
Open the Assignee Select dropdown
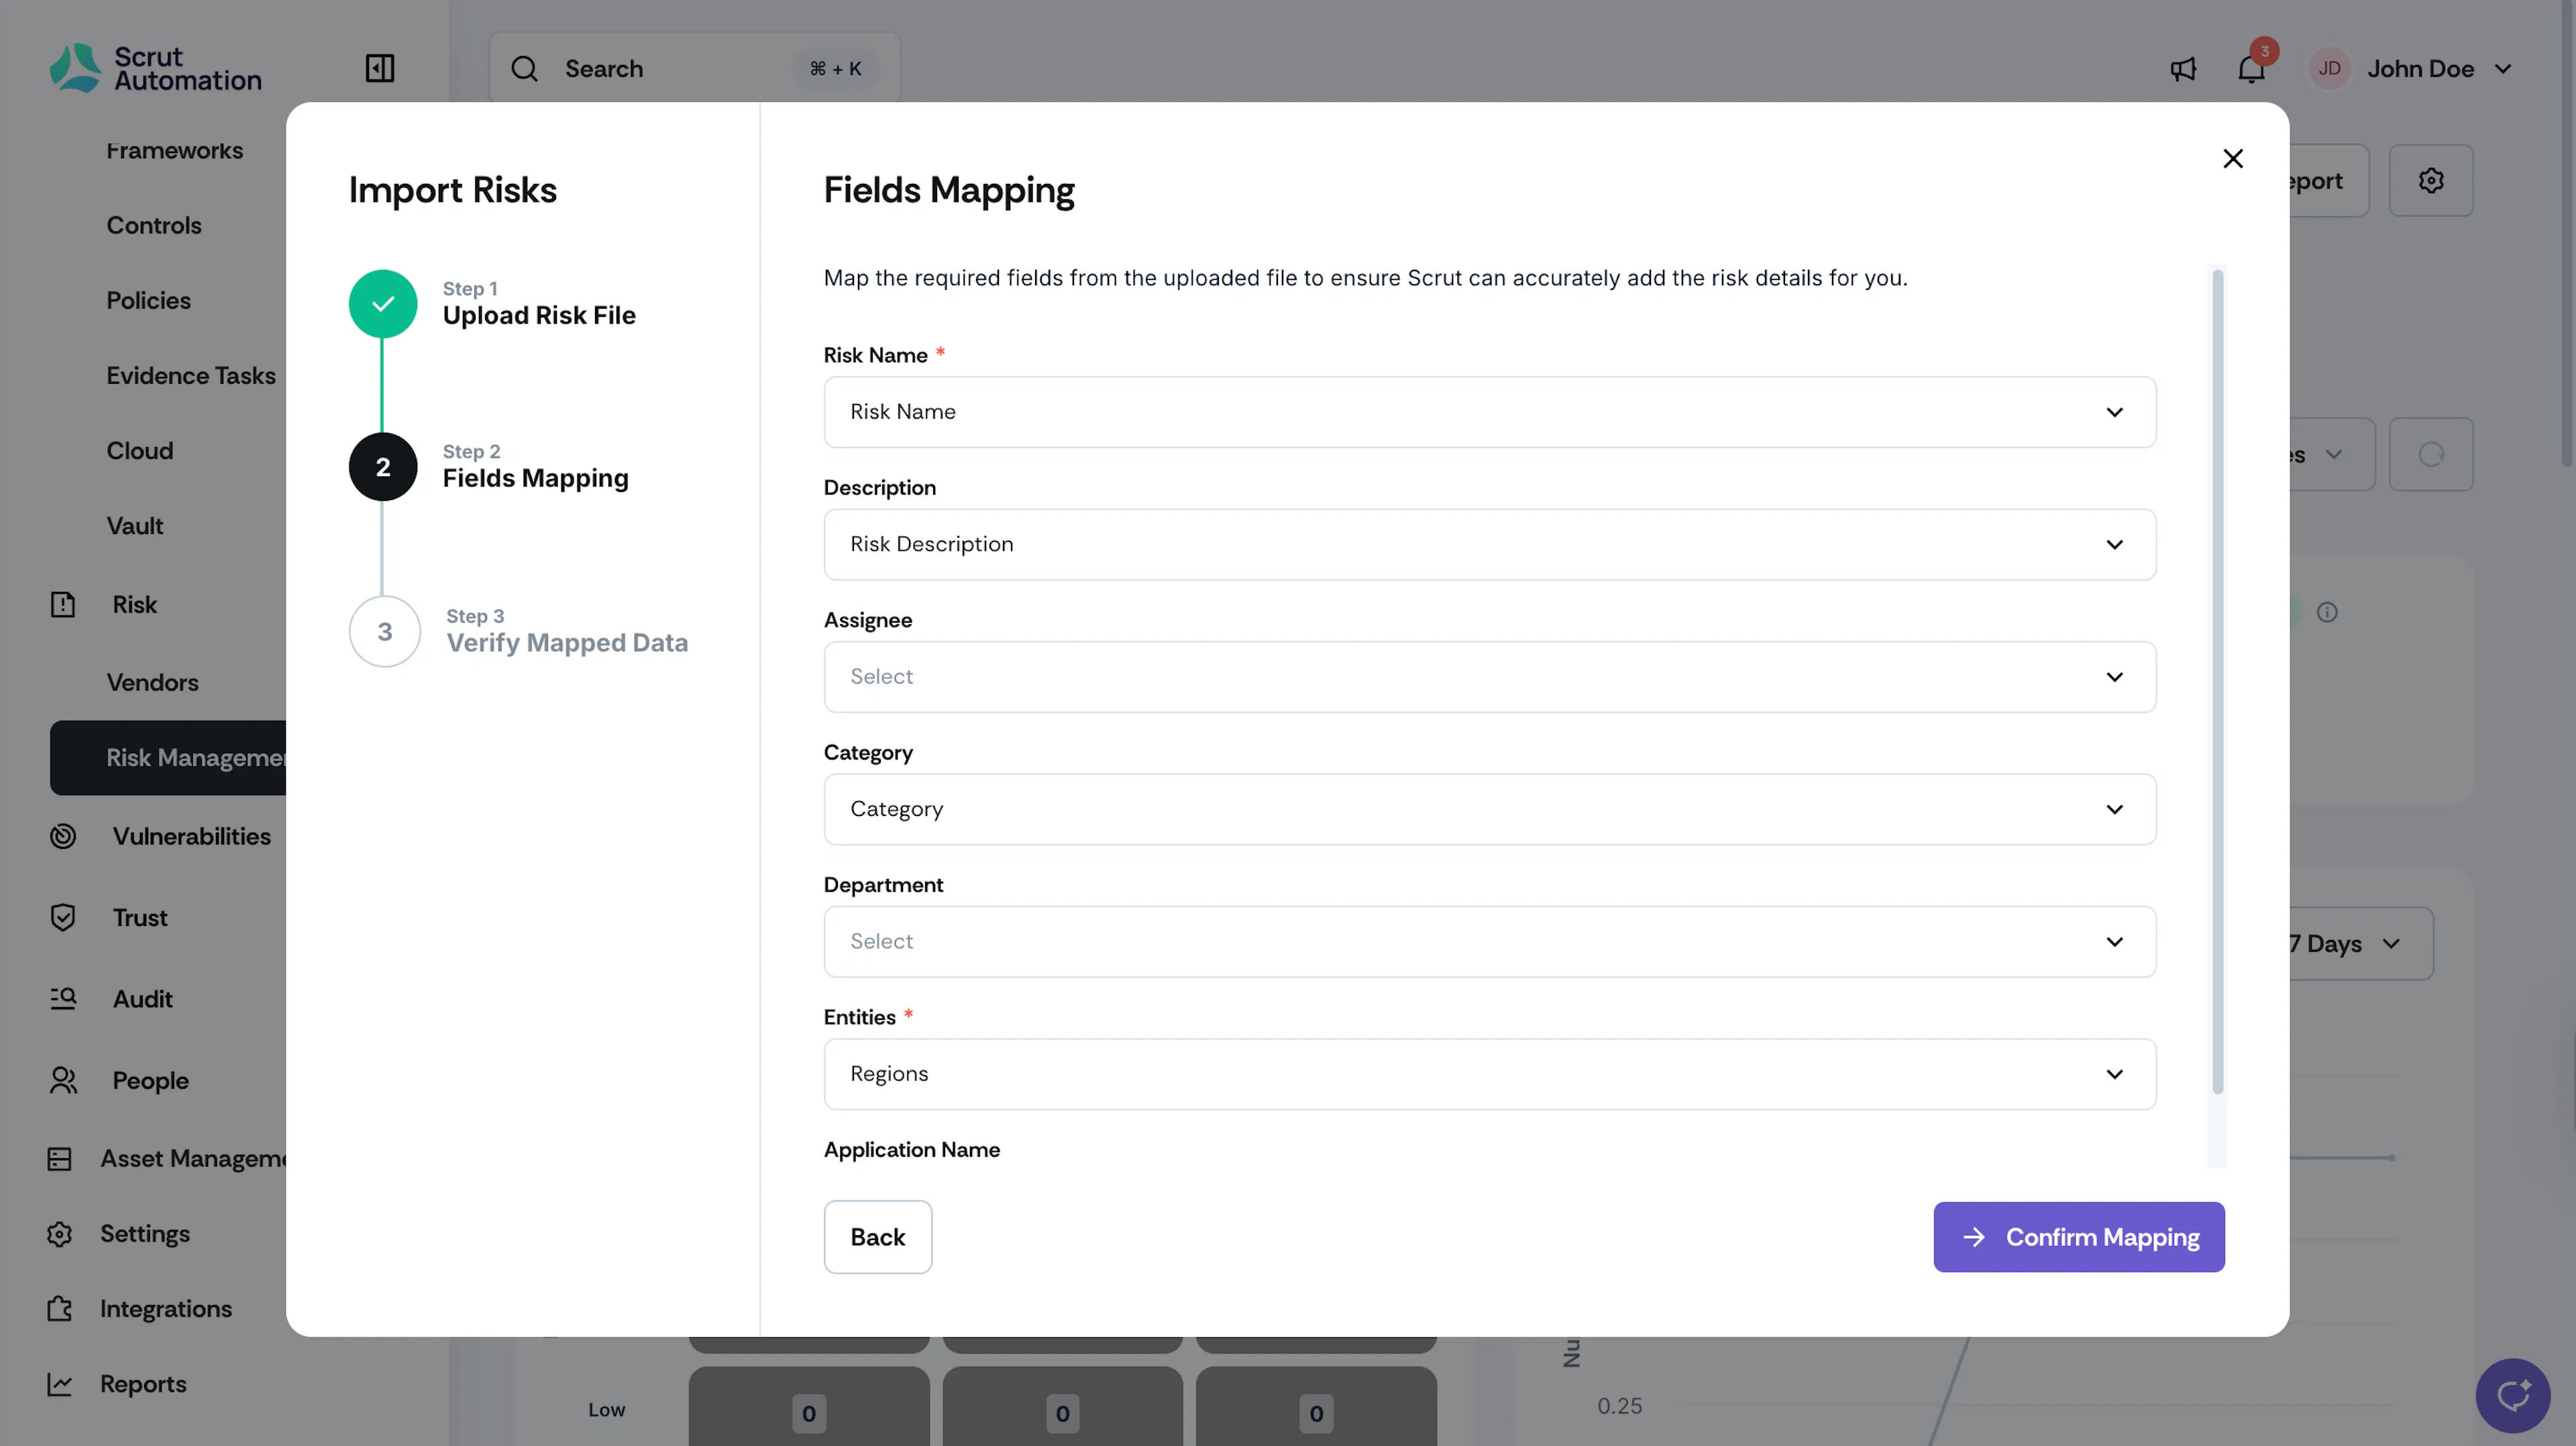click(x=1489, y=677)
